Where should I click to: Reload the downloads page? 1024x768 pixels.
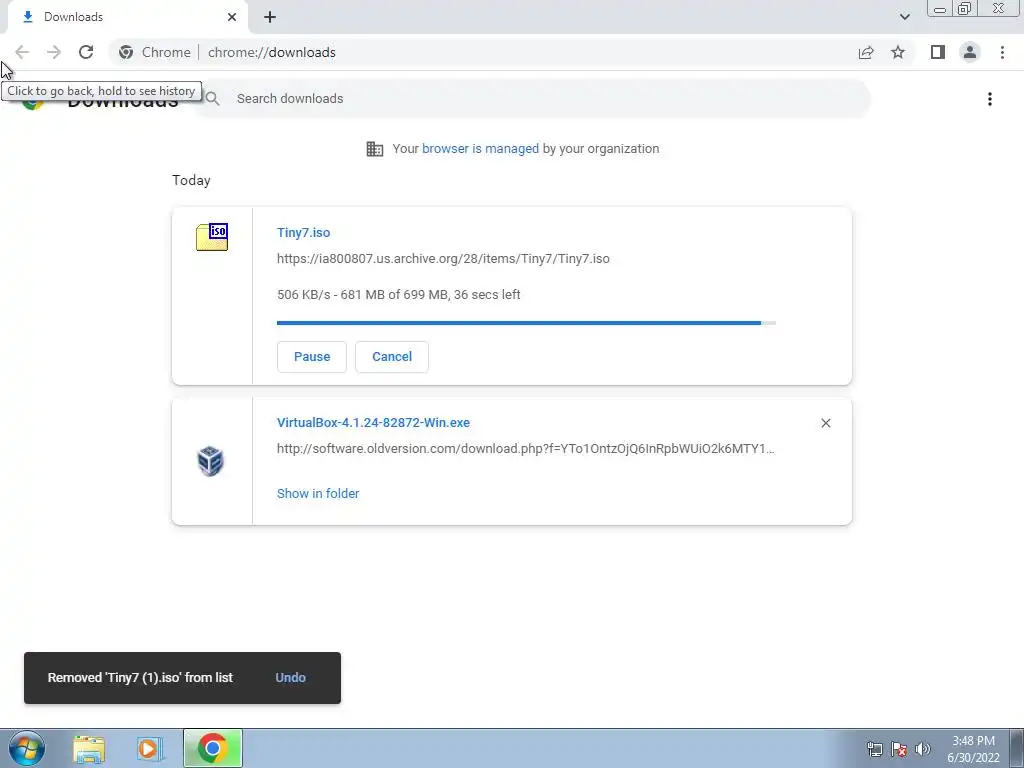click(x=86, y=52)
